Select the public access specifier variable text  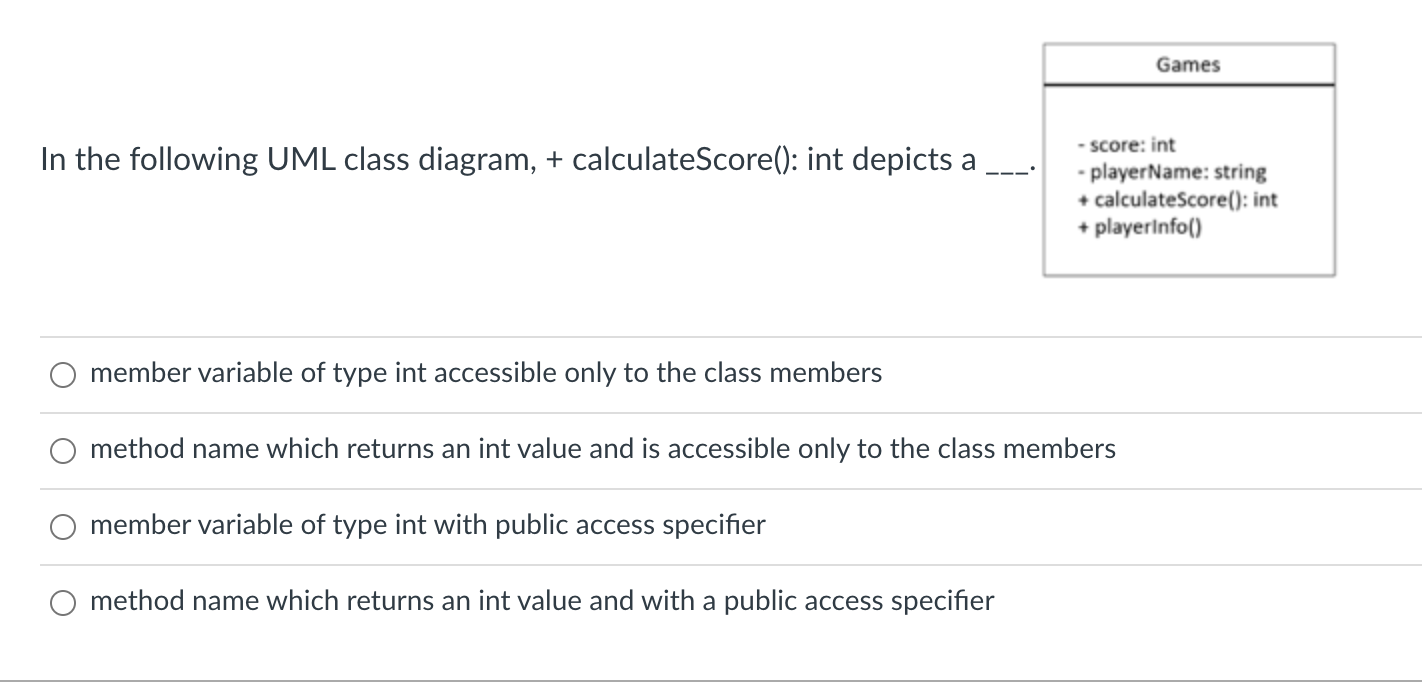[x=427, y=525]
